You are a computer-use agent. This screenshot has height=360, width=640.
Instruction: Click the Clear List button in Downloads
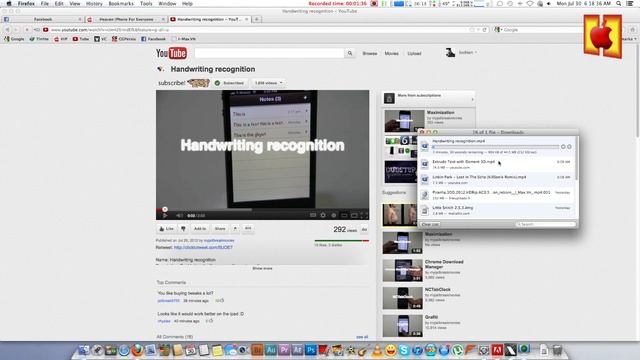click(x=430, y=224)
